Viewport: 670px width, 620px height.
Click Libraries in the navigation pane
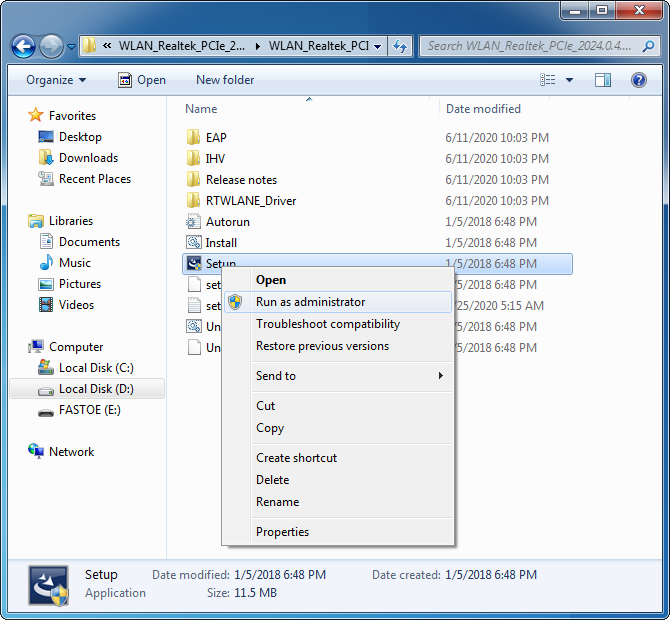(71, 220)
